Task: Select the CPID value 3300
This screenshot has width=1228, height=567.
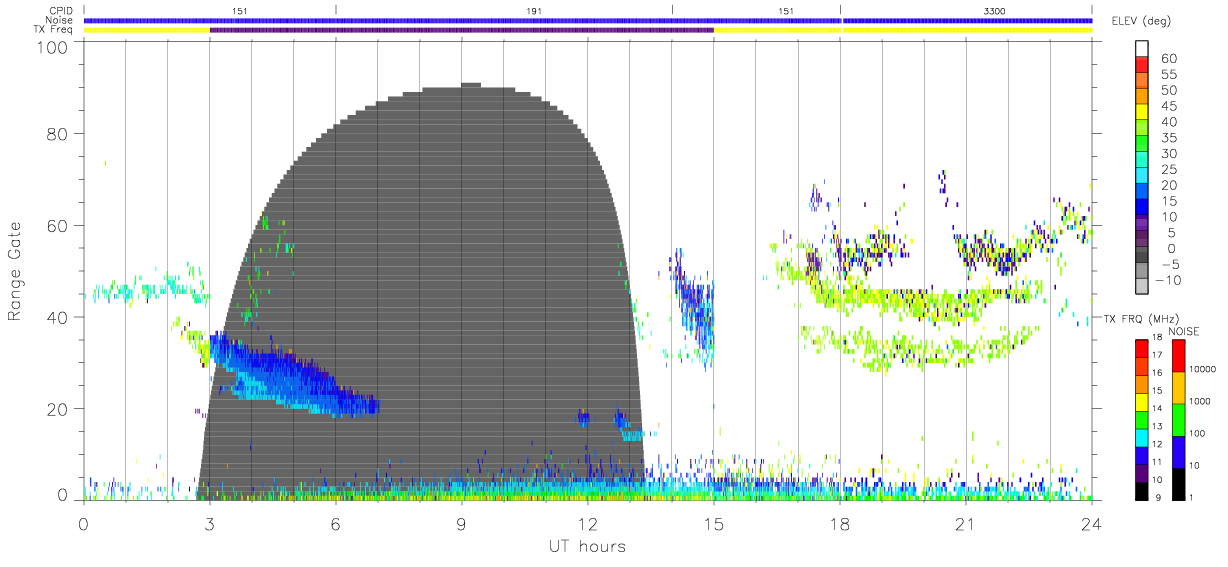Action: click(994, 10)
